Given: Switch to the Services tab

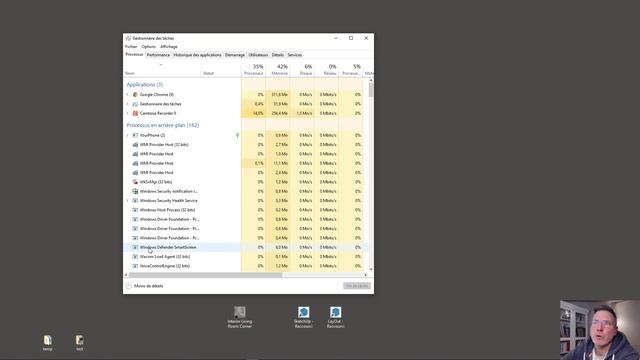Looking at the screenshot, I should click(x=294, y=55).
